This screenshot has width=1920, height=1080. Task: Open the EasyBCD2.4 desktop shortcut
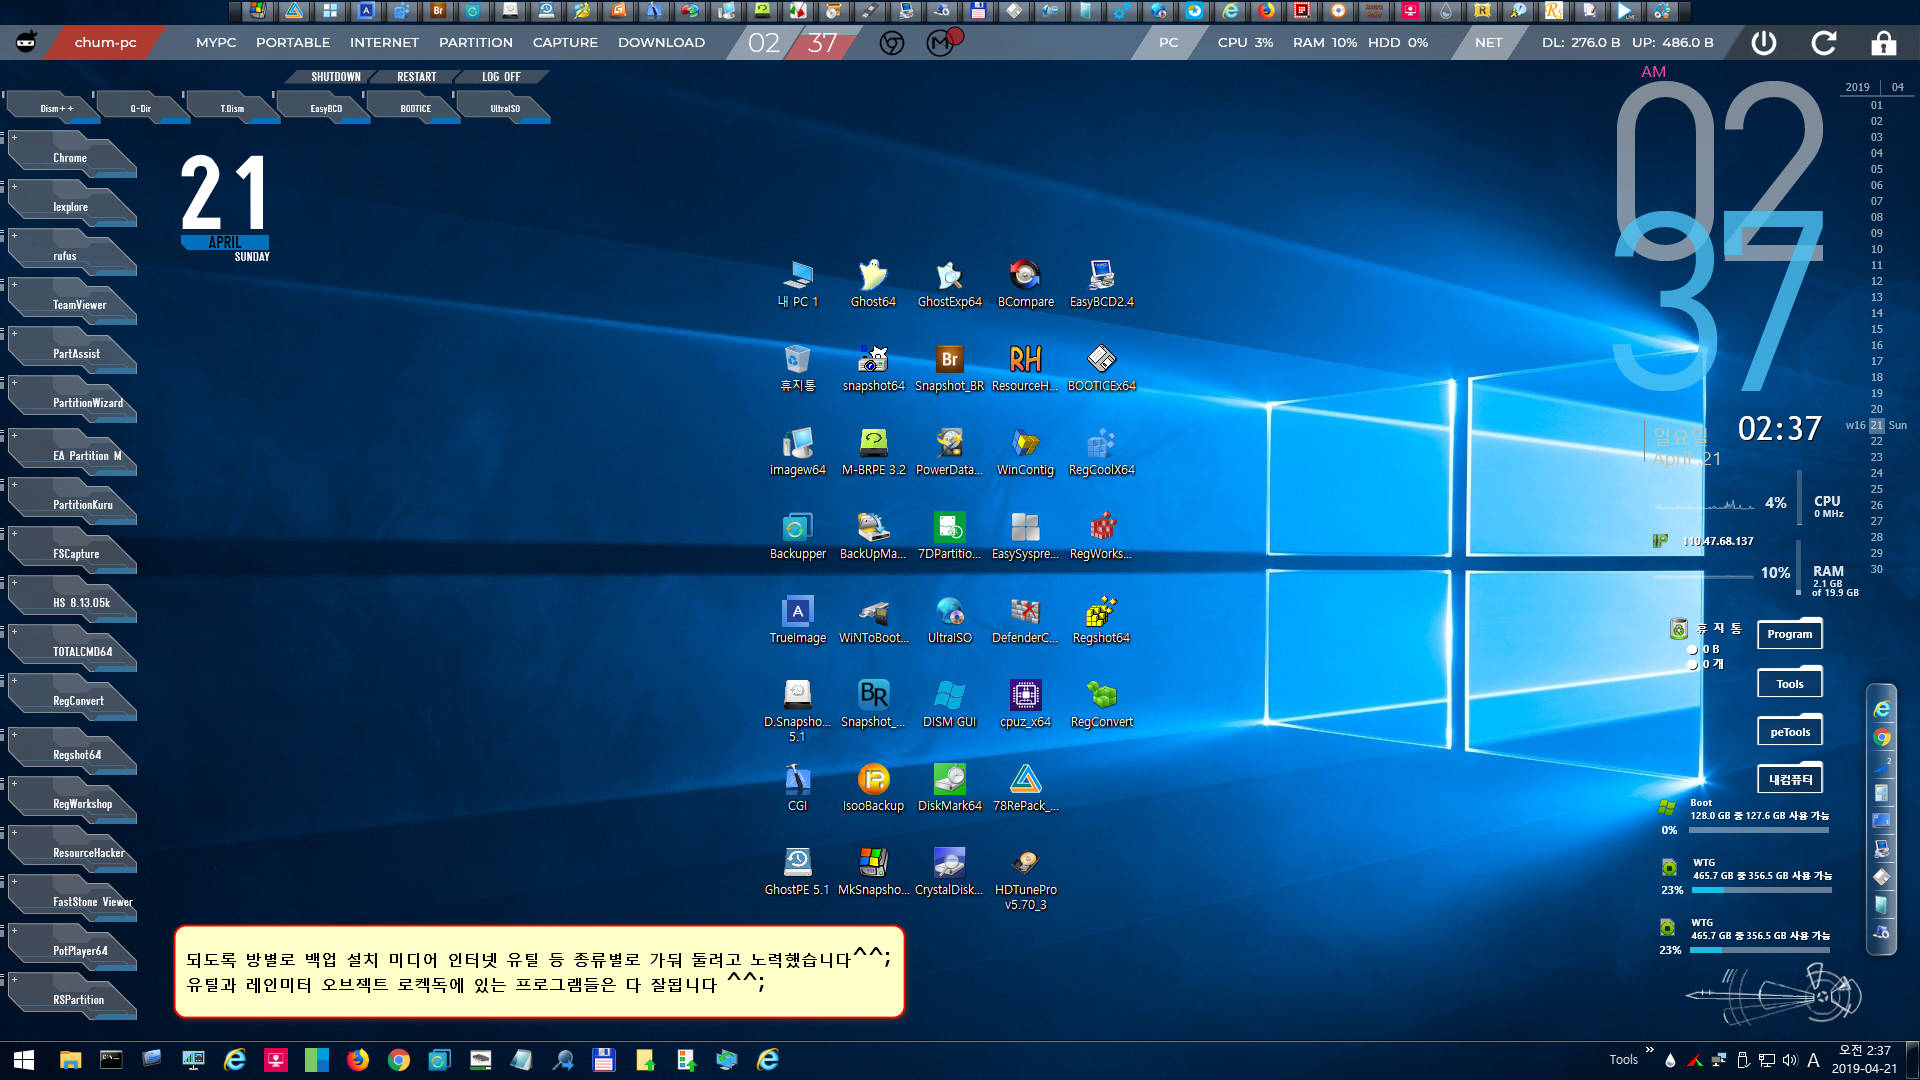tap(1101, 282)
